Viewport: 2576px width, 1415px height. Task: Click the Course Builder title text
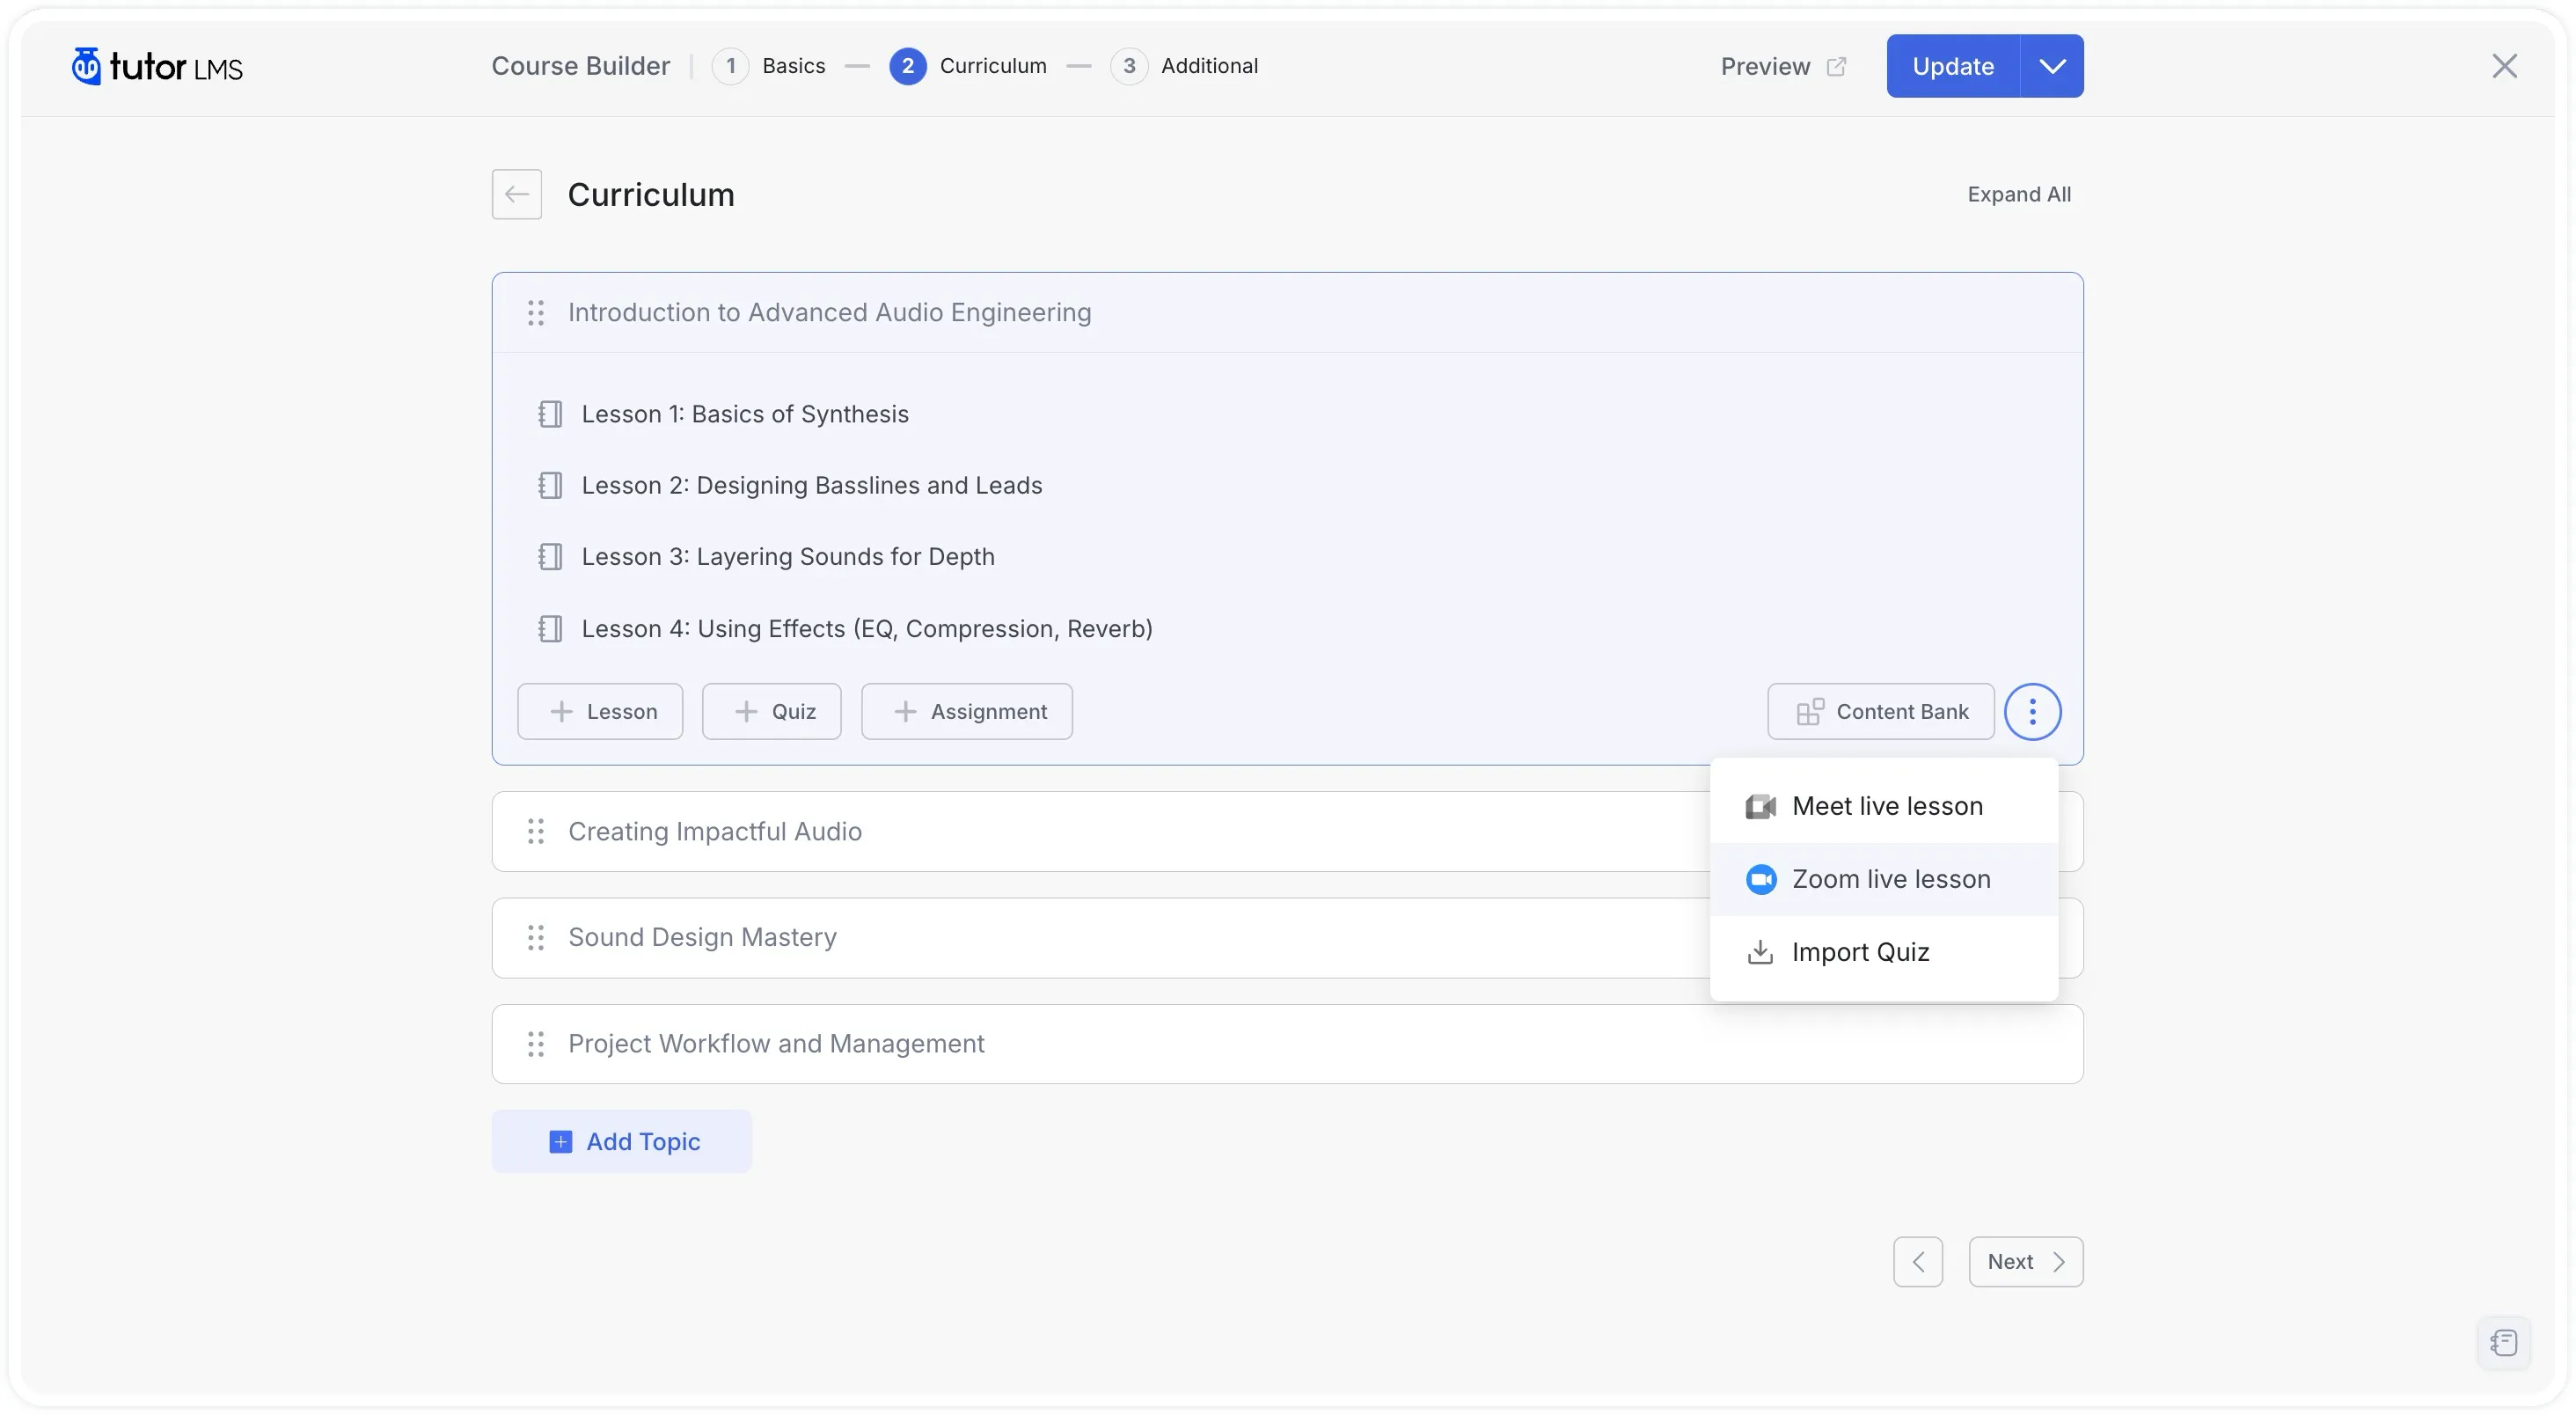coord(580,66)
